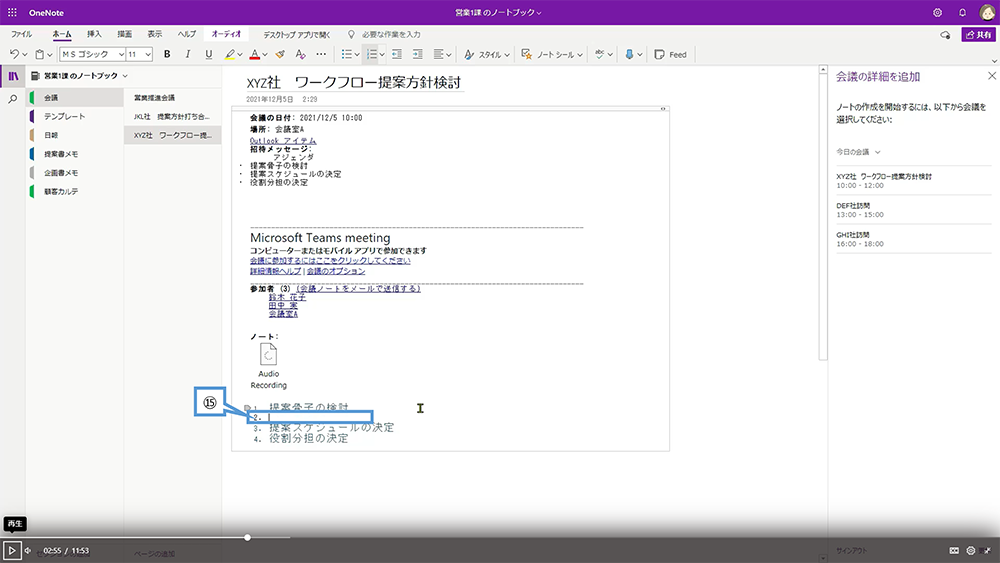The width and height of the screenshot is (1000, 563).
Task: Switch to the 表示 tab
Action: point(155,34)
